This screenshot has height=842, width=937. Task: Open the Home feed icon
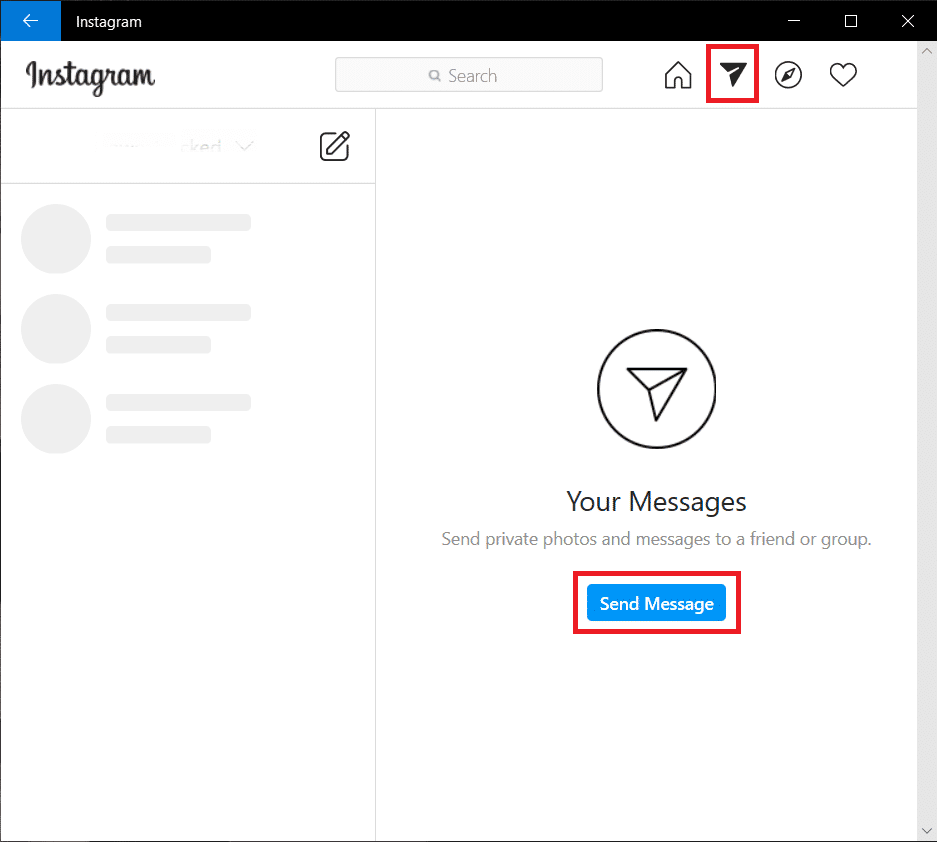point(678,75)
